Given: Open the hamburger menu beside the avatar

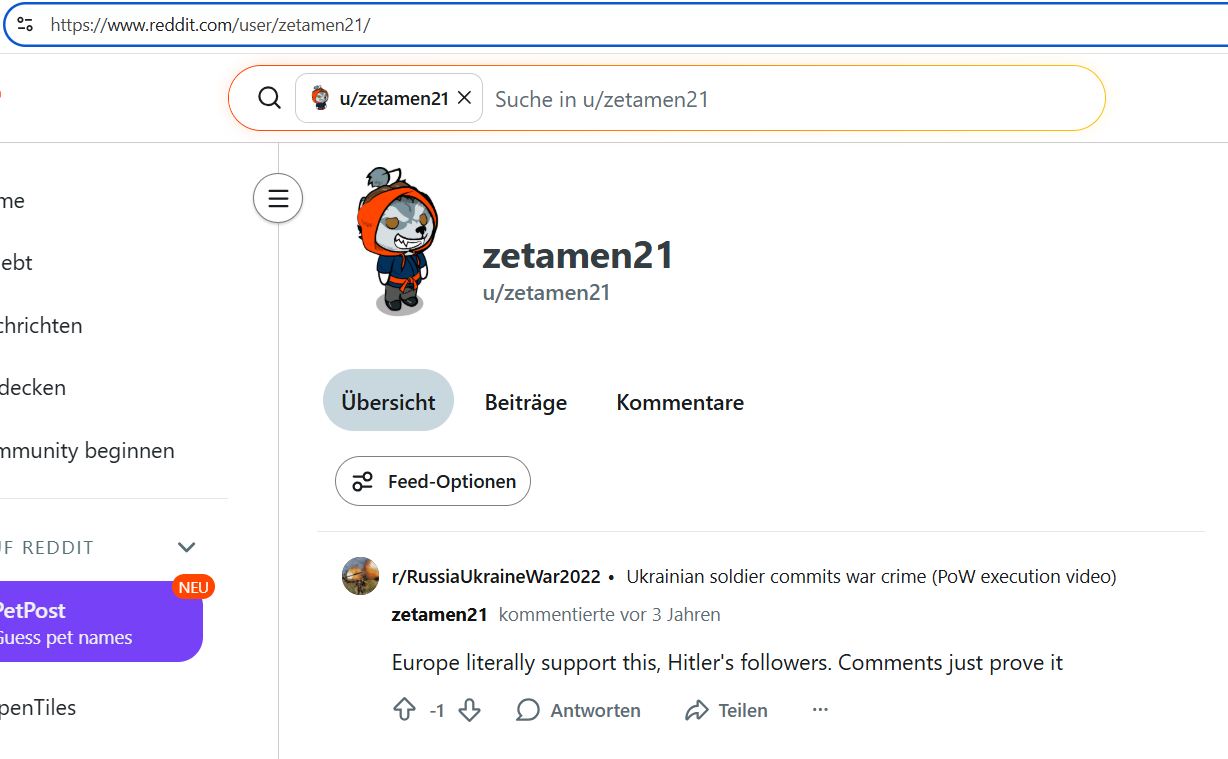Looking at the screenshot, I should point(277,198).
